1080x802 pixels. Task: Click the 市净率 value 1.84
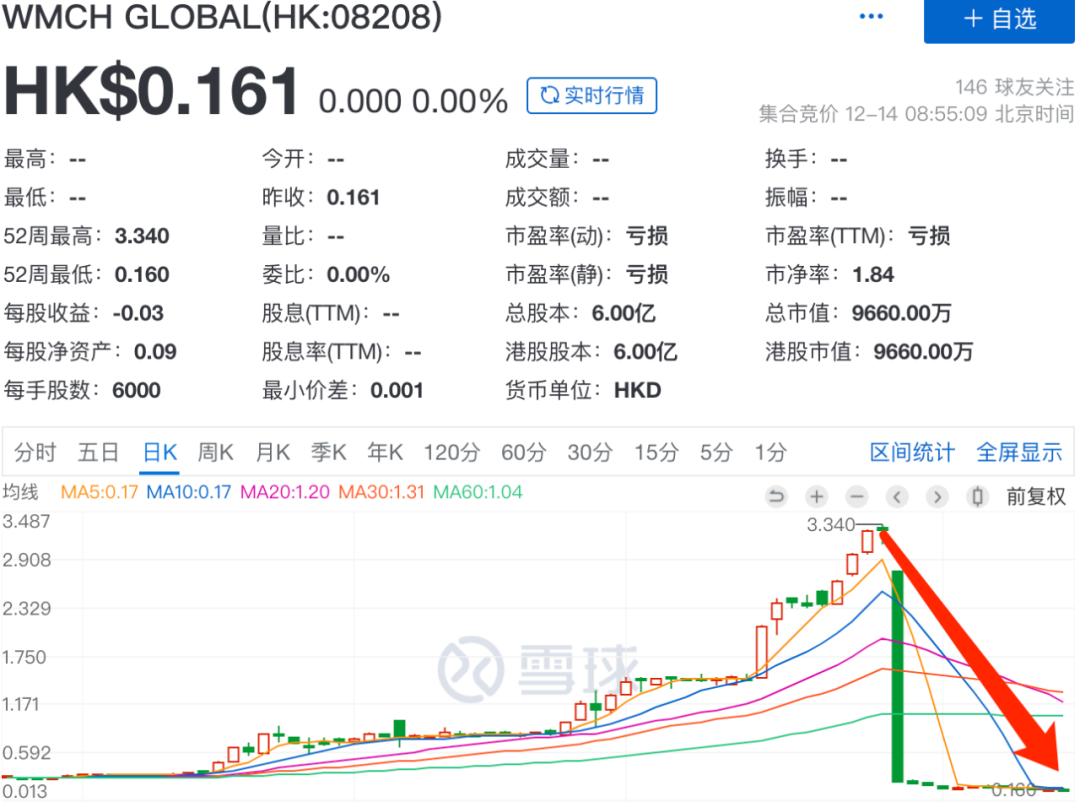tap(873, 275)
